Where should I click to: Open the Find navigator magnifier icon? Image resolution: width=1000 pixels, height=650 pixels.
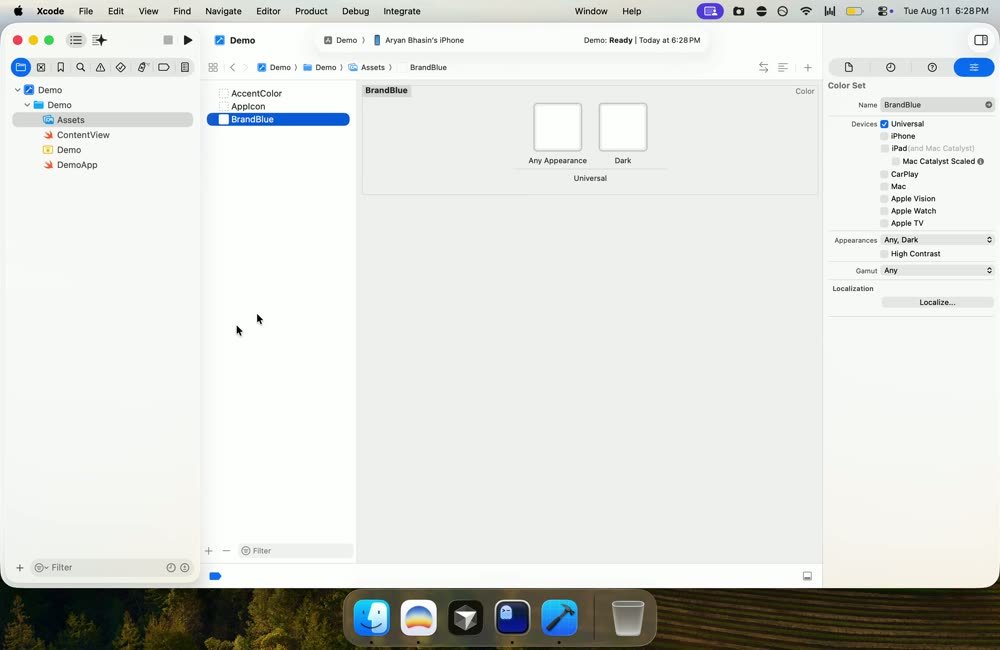80,67
